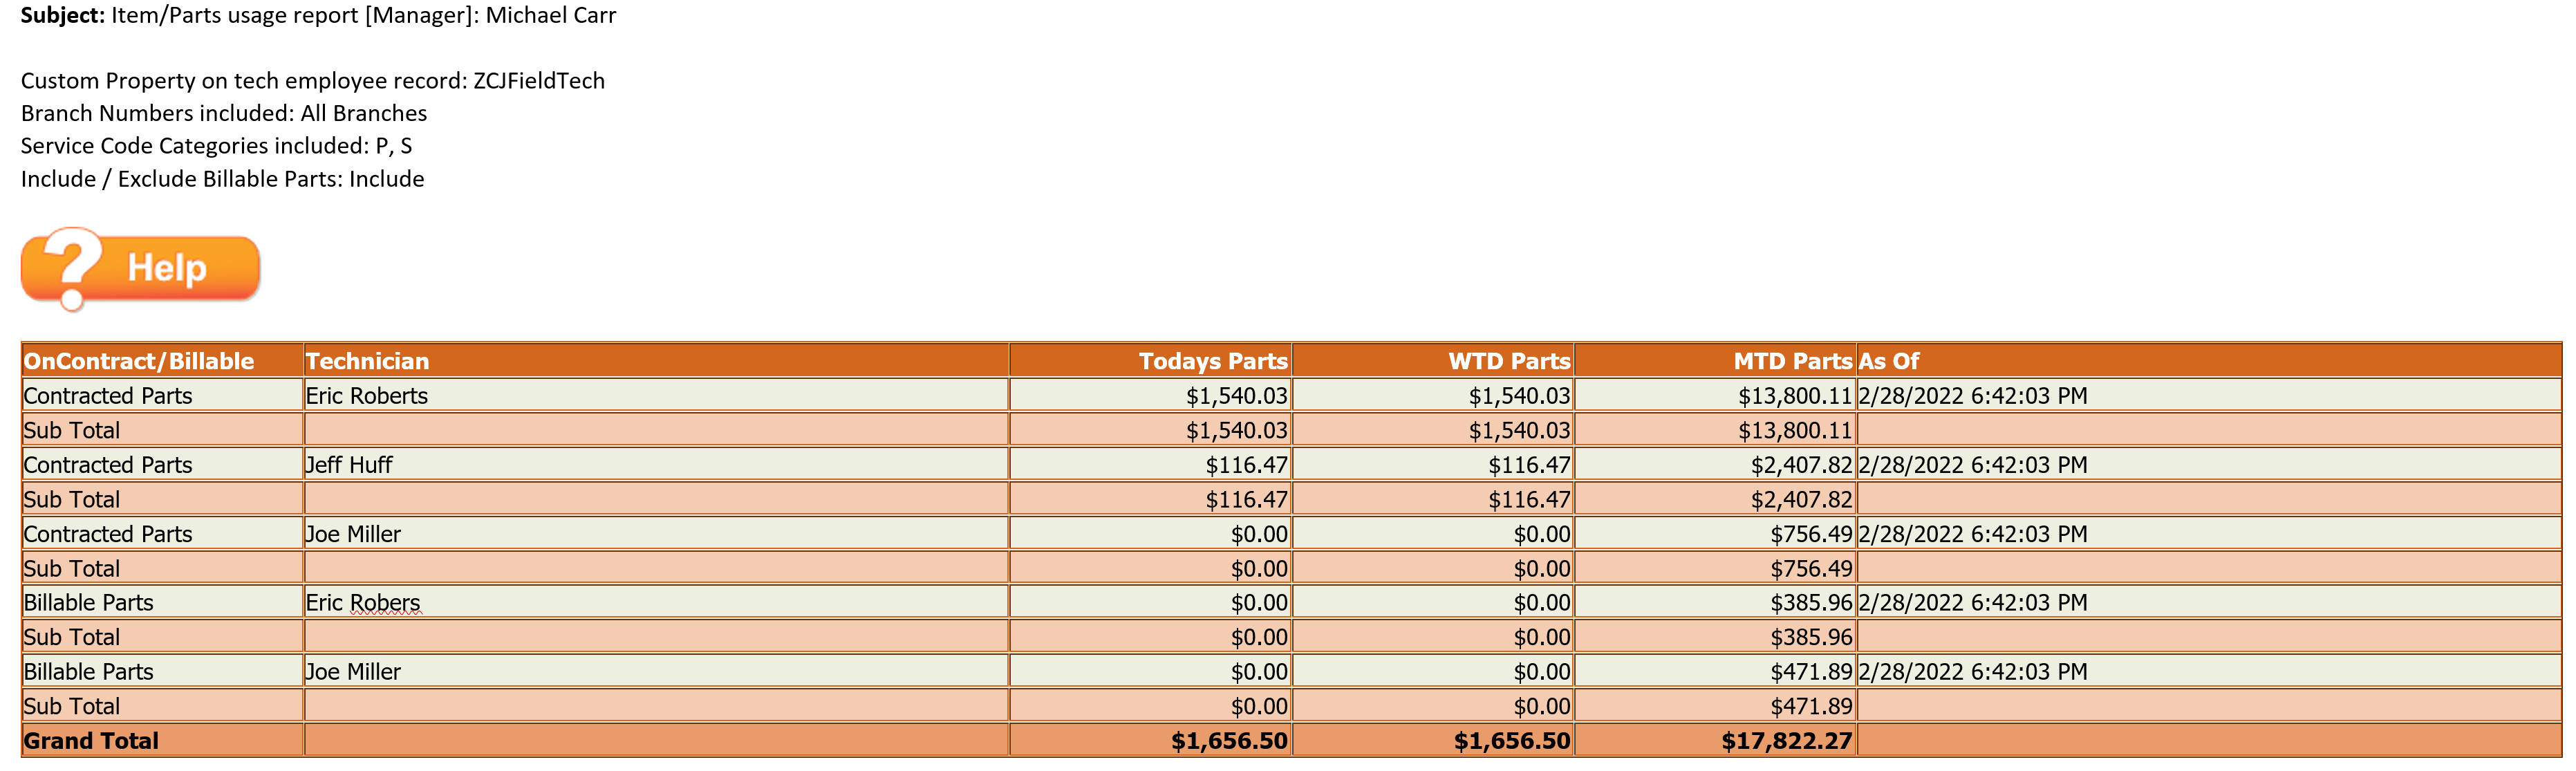
Task: Click the question mark icon on Help
Action: pyautogui.click(x=69, y=268)
